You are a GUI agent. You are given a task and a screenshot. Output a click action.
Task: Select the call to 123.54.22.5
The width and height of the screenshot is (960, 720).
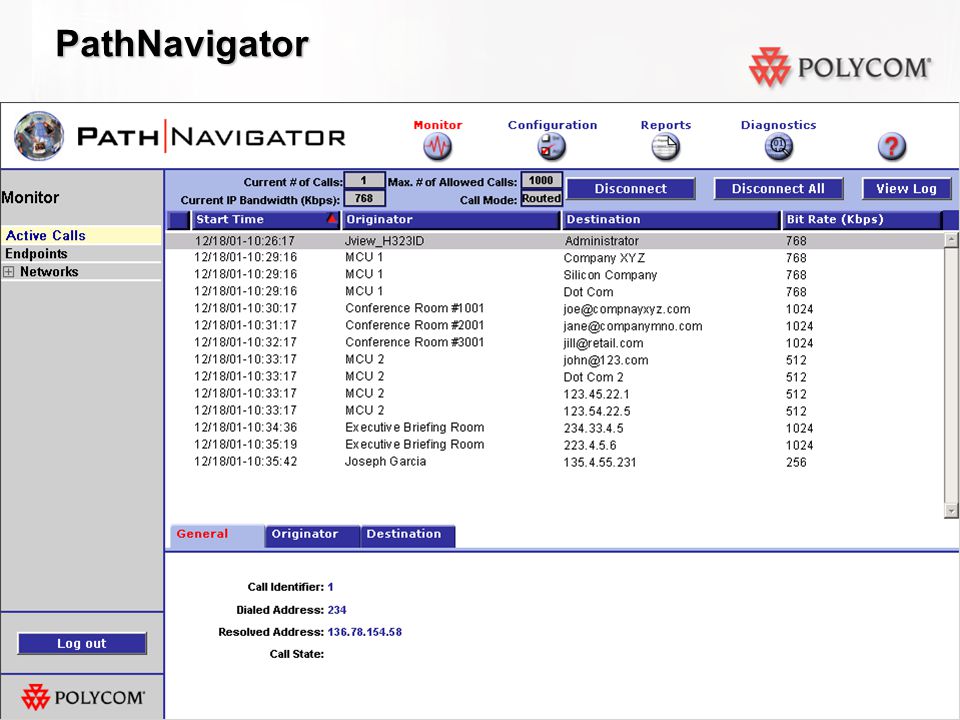coord(555,411)
